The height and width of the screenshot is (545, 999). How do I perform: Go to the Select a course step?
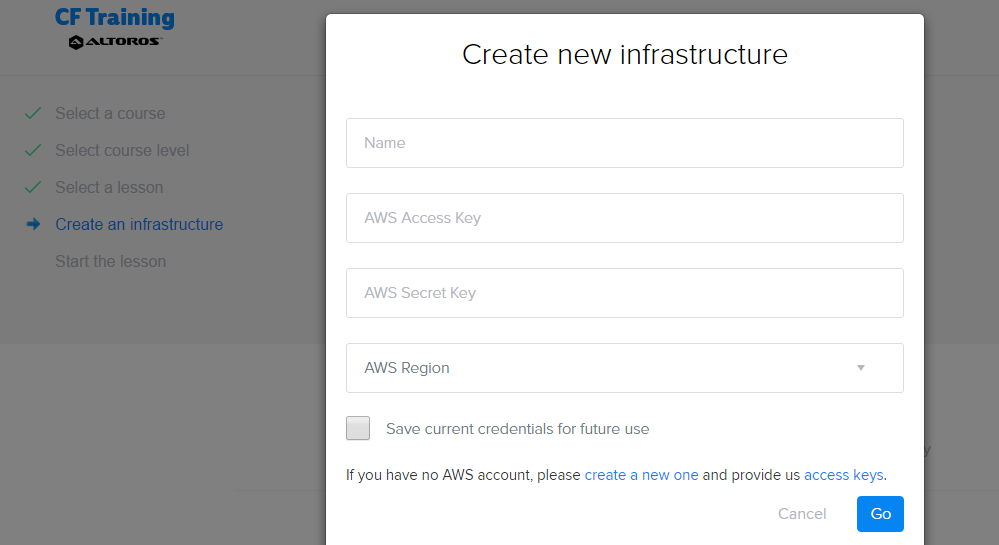coord(110,113)
